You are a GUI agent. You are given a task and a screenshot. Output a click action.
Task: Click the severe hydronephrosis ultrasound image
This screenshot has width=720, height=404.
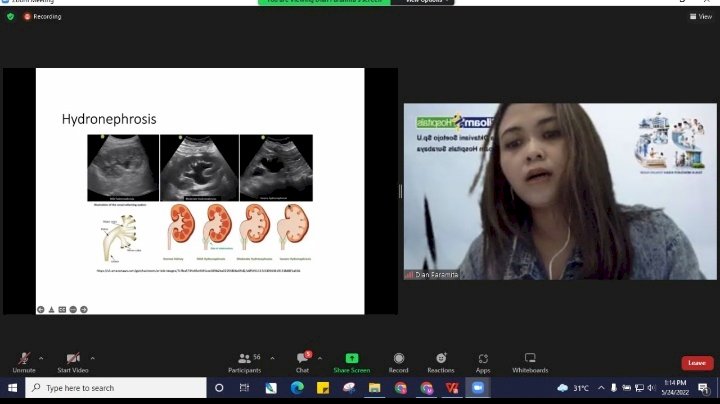click(276, 168)
